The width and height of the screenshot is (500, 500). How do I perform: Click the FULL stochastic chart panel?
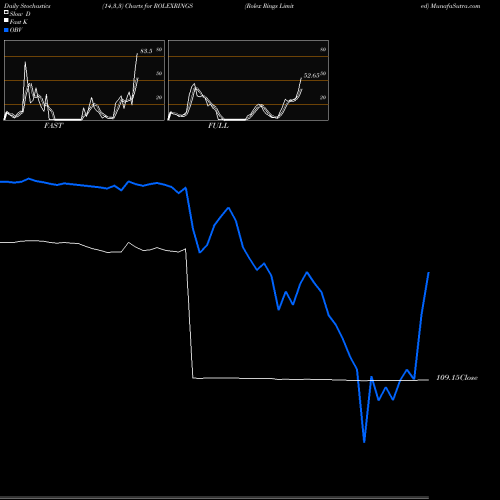click(248, 80)
